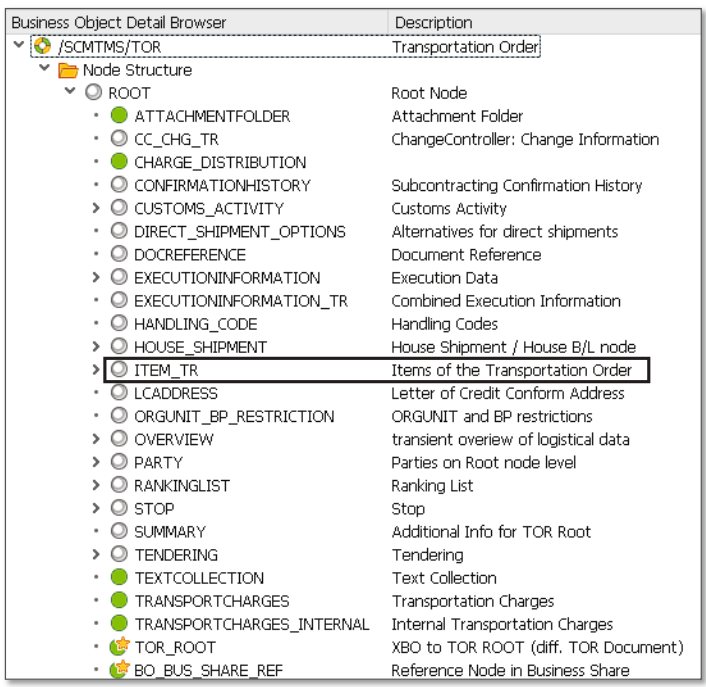Expand the ITEM_TR node
706x687 pixels.
point(96,370)
